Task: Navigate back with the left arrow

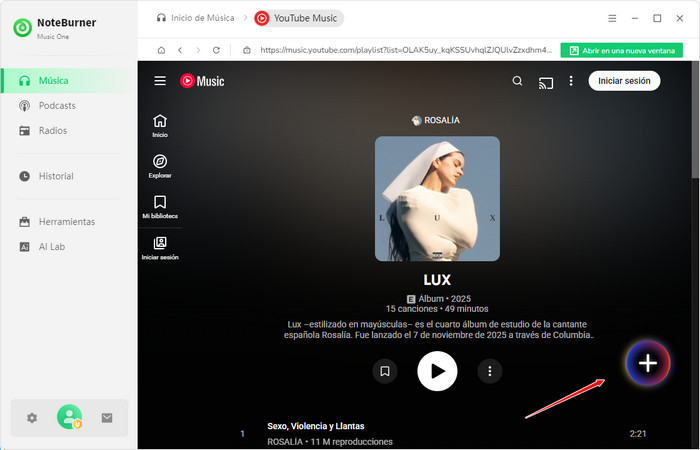Action: click(180, 50)
